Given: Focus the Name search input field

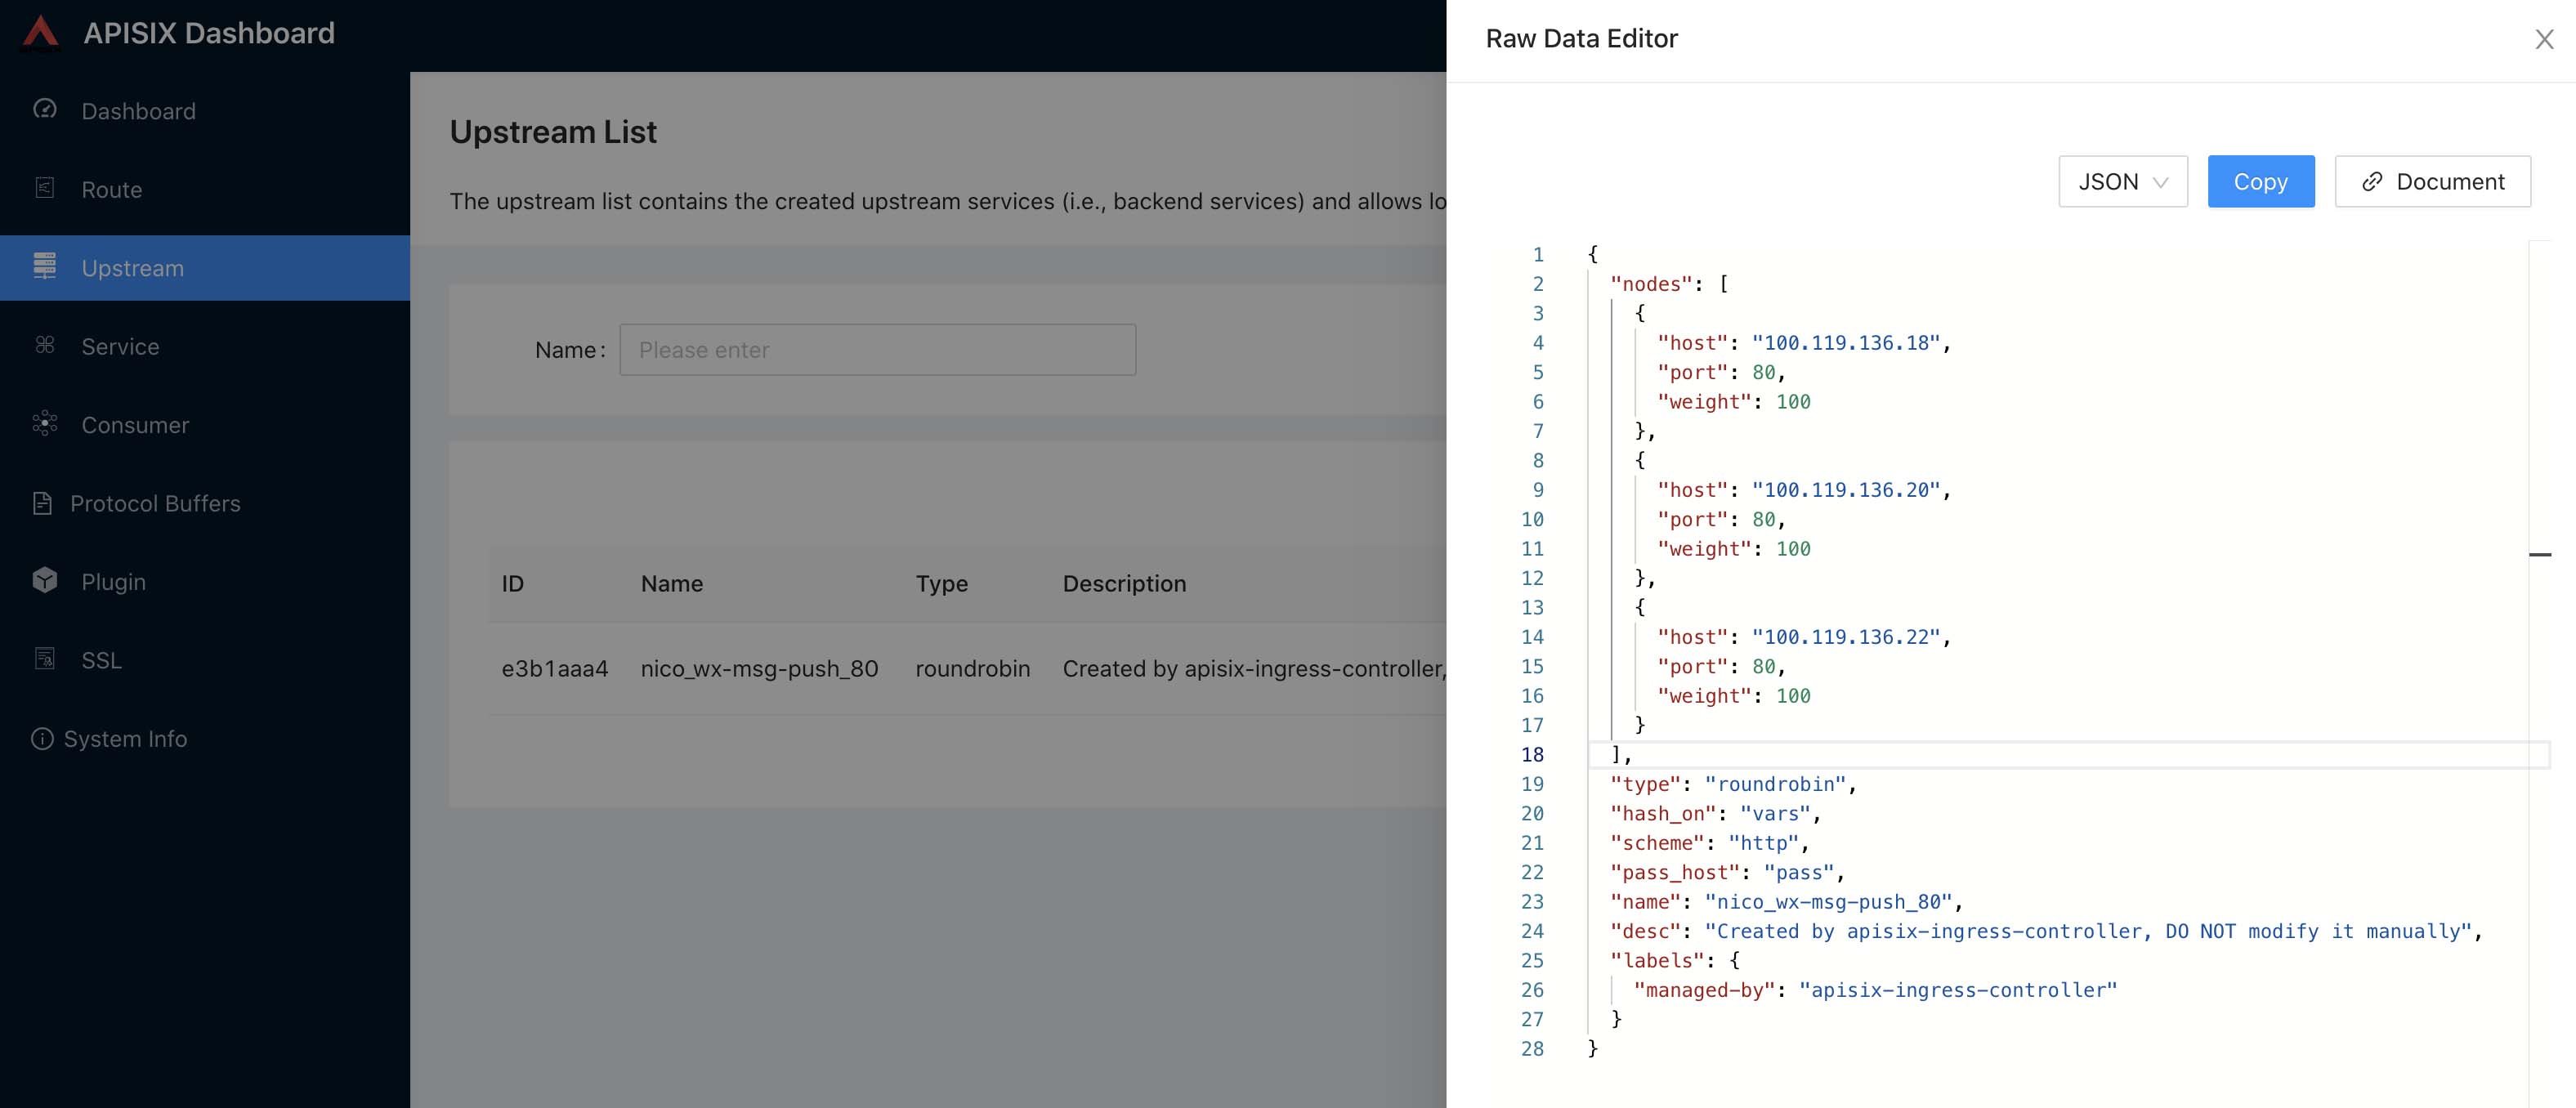Looking at the screenshot, I should 877,350.
